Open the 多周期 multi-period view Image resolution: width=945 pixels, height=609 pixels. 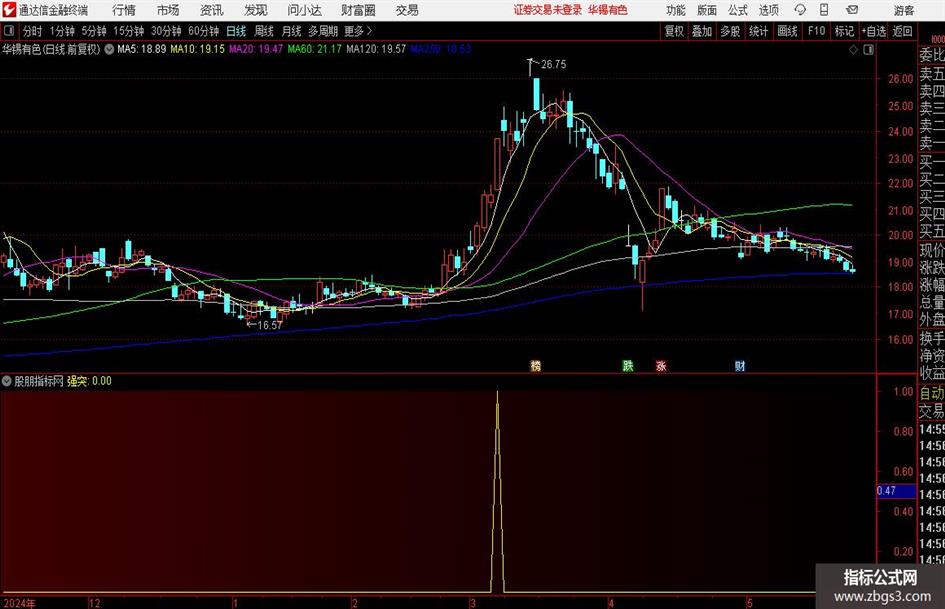[322, 31]
